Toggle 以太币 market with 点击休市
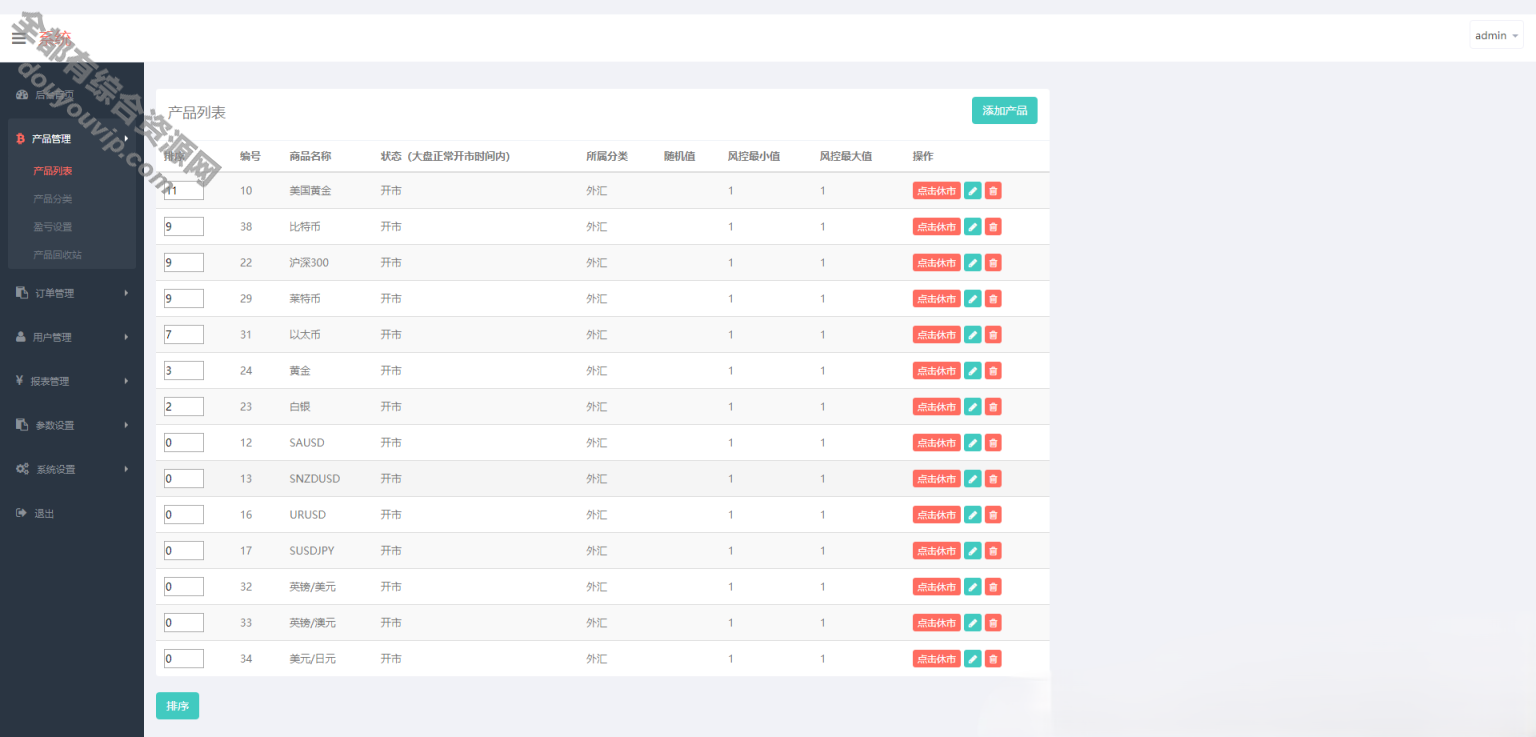Viewport: 1536px width, 737px height. pos(936,335)
